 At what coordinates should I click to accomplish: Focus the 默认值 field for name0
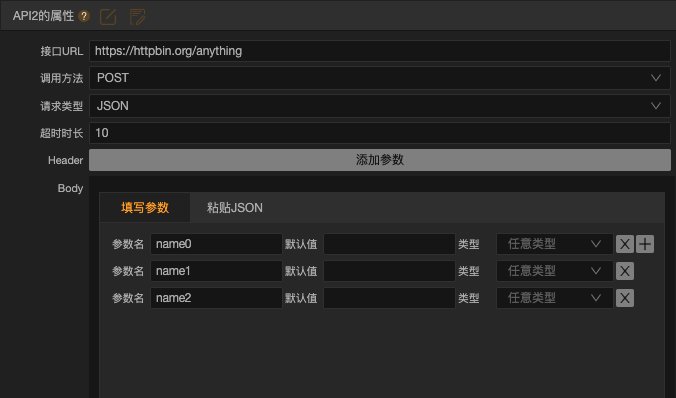pyautogui.click(x=389, y=244)
